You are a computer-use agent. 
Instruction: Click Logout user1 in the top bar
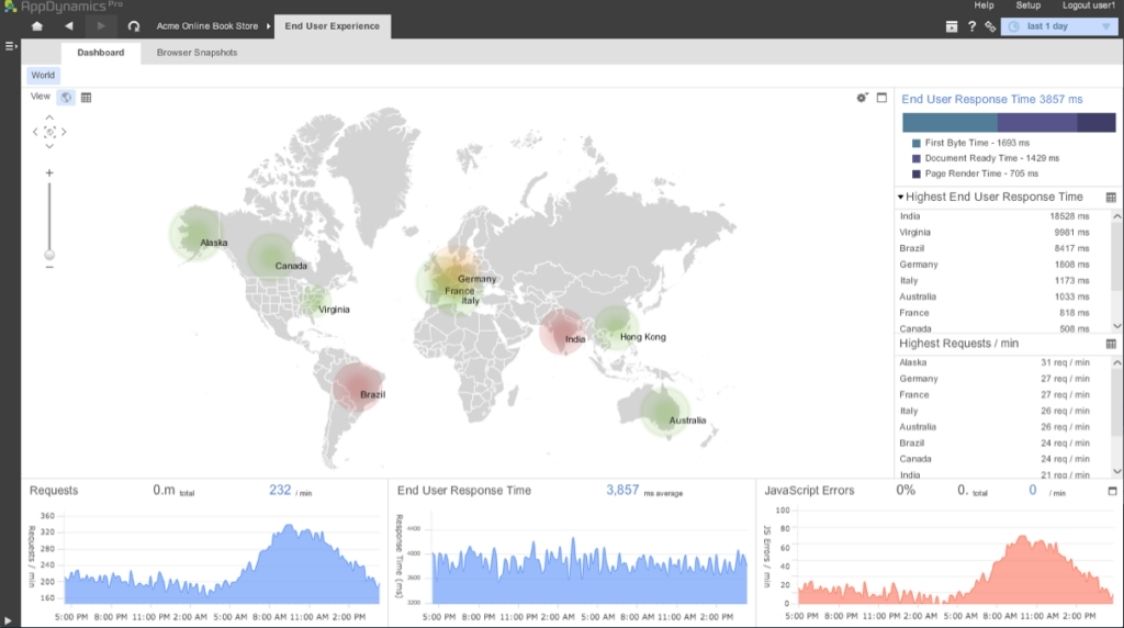point(1090,5)
